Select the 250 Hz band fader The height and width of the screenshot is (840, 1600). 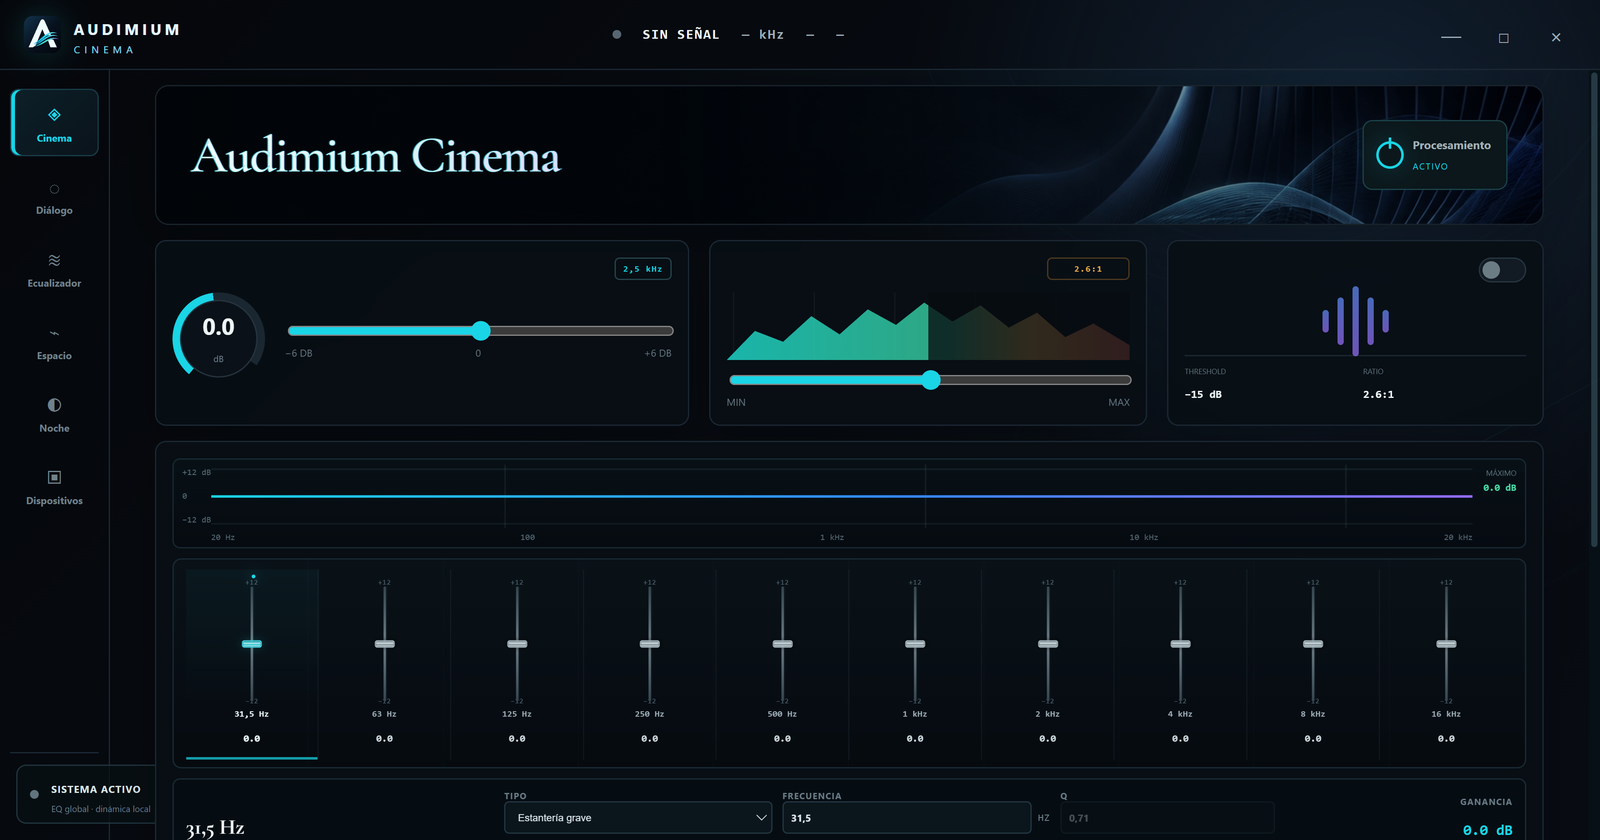point(650,644)
